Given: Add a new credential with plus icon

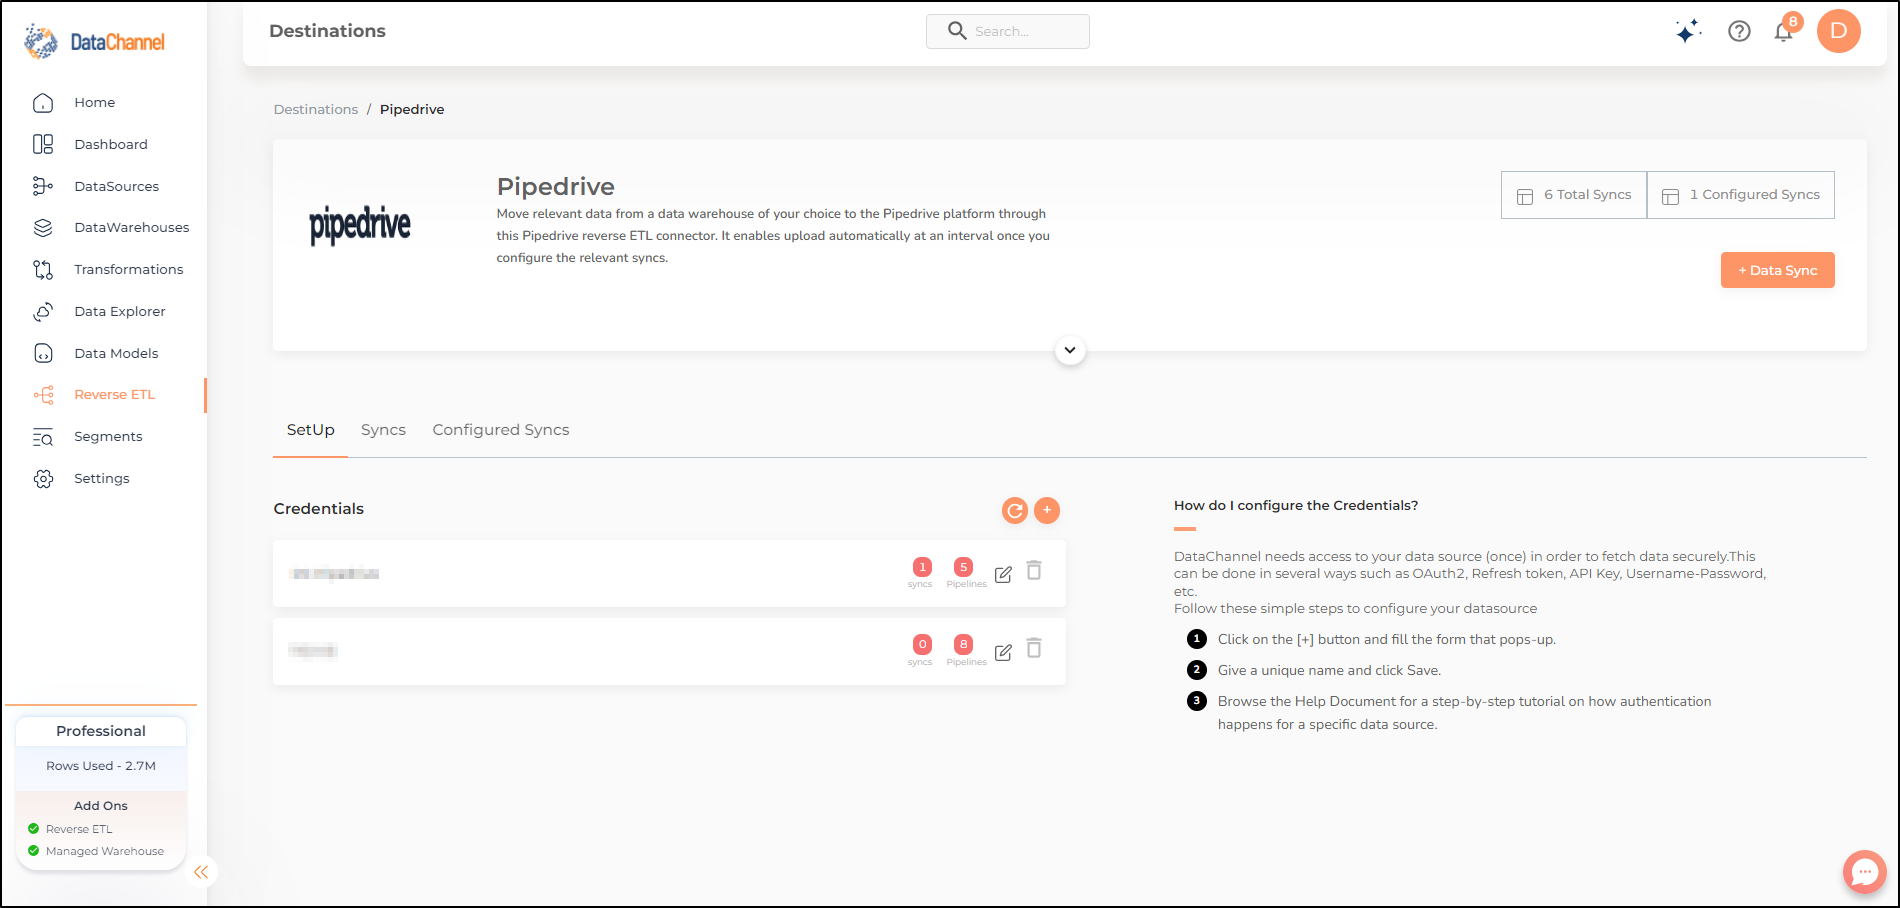Looking at the screenshot, I should (x=1047, y=510).
